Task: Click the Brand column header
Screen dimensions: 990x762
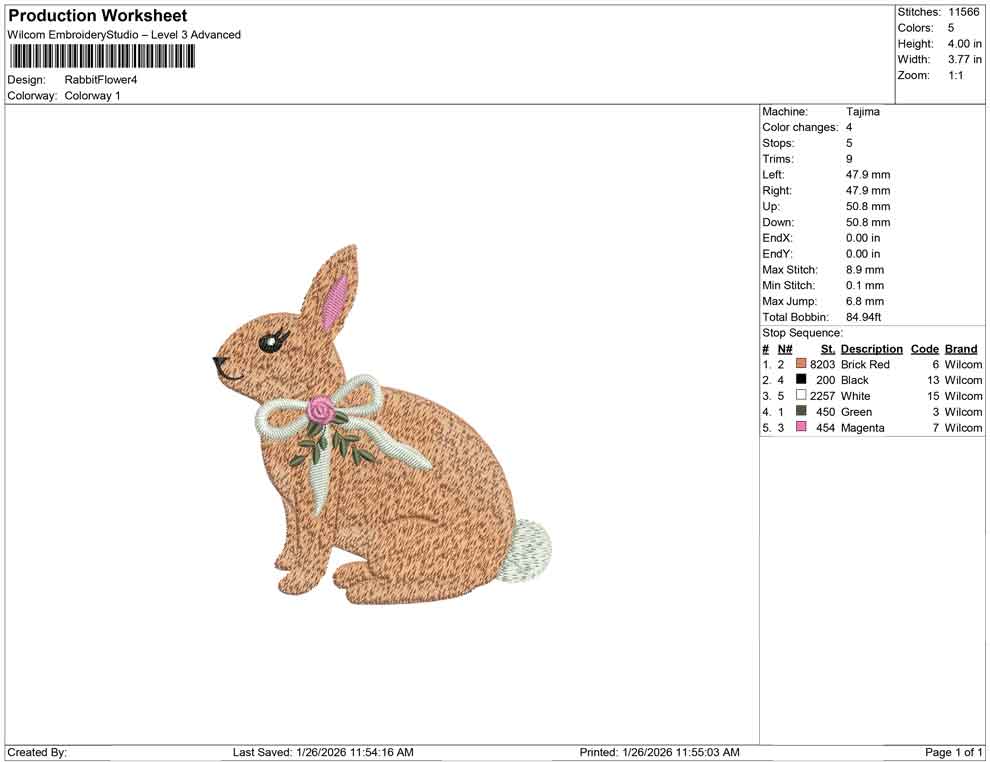Action: point(960,348)
